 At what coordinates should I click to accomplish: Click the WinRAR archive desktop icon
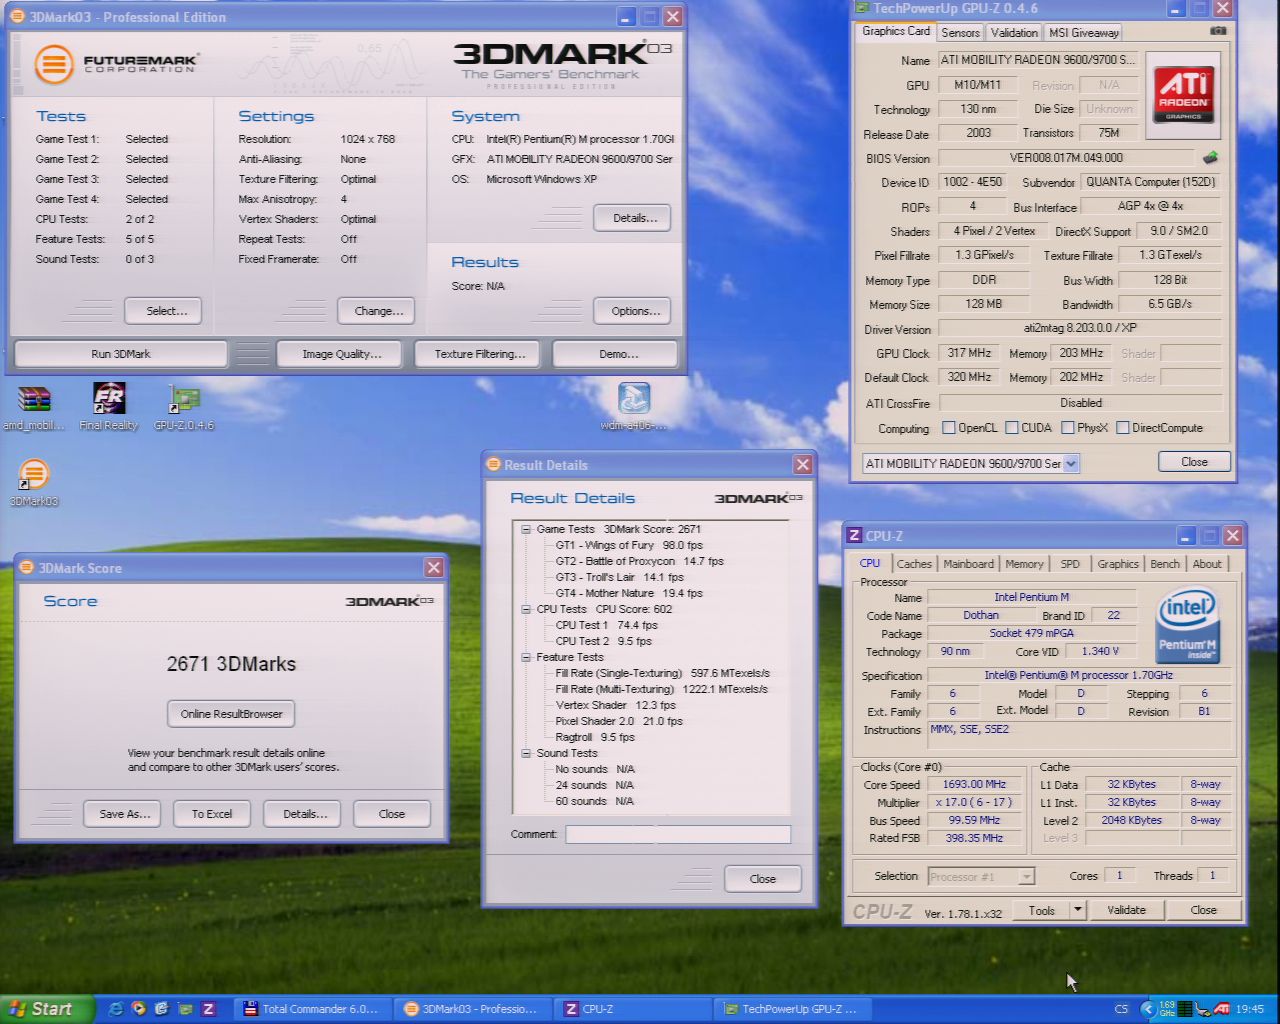pos(34,400)
